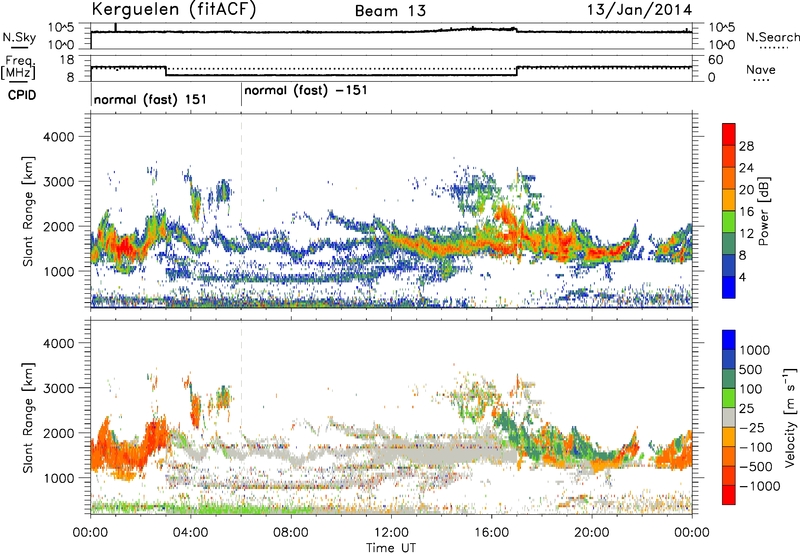The height and width of the screenshot is (554, 800).
Task: Click the 'Time UT' axis label
Action: tap(391, 548)
